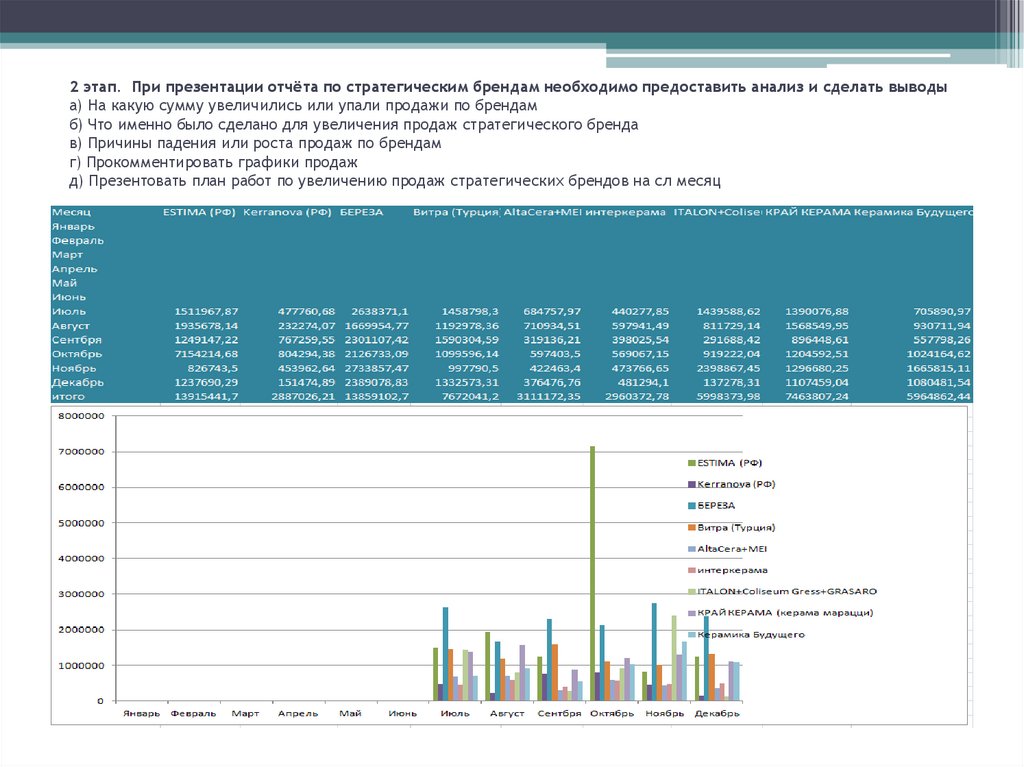Select the итого row label
The width and height of the screenshot is (1024, 767).
click(69, 396)
